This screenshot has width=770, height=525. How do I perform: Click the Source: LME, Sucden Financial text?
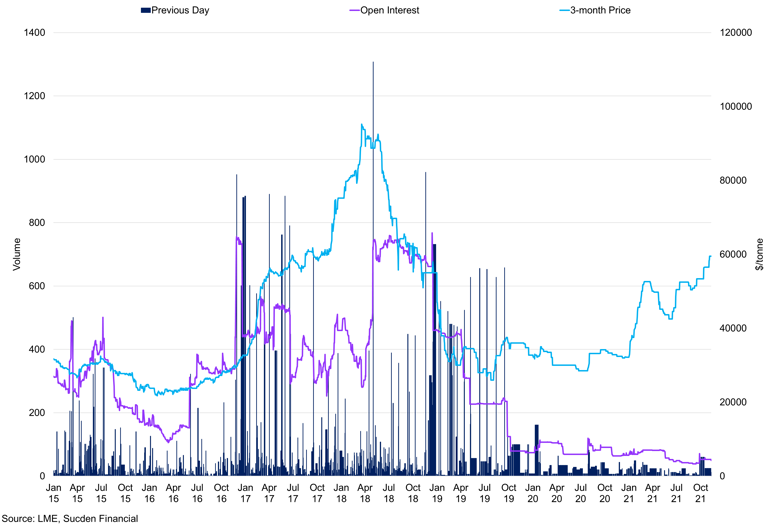click(69, 518)
